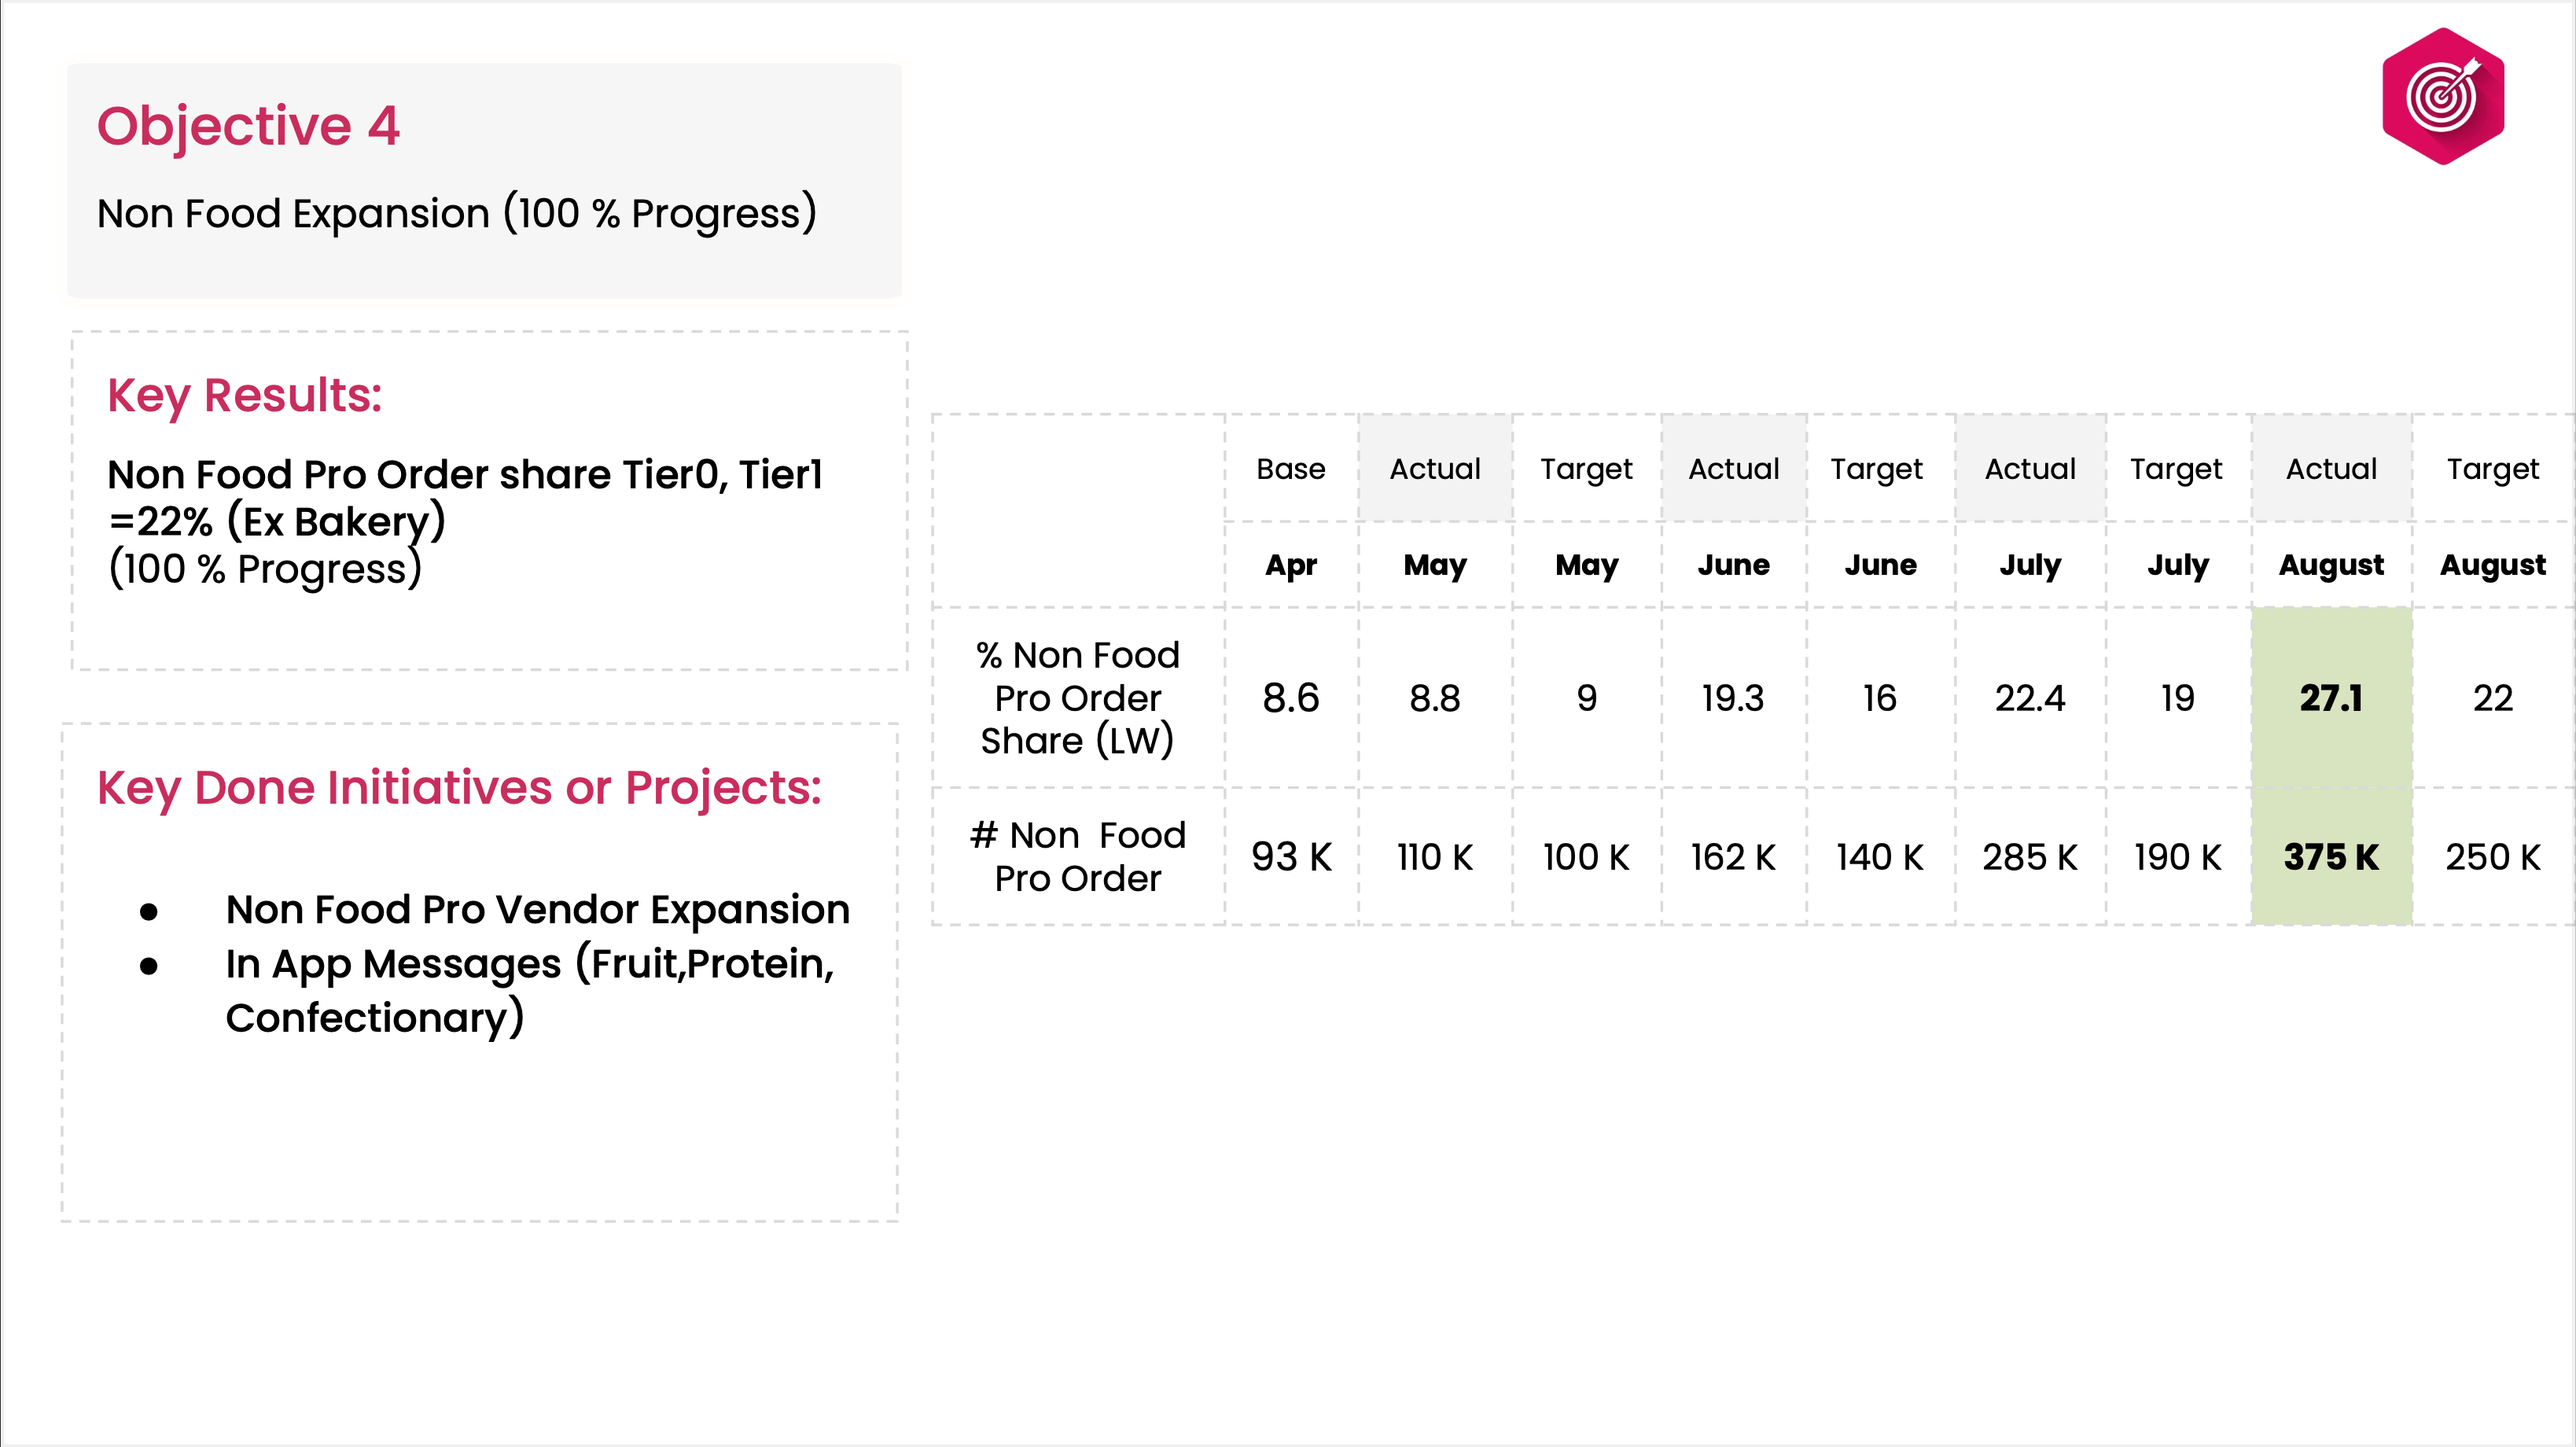Click the 285 K July actual cell
Viewport: 2576px width, 1447px height.
(x=2029, y=857)
